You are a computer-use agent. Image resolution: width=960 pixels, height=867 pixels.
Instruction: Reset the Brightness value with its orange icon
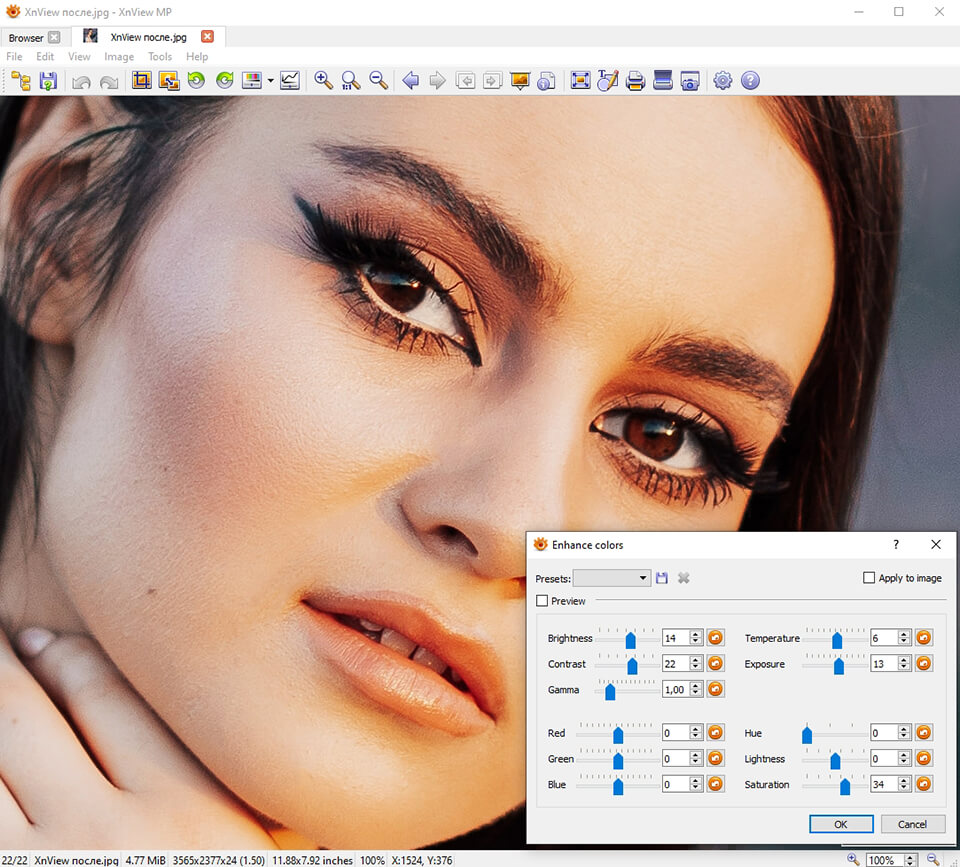pos(716,637)
